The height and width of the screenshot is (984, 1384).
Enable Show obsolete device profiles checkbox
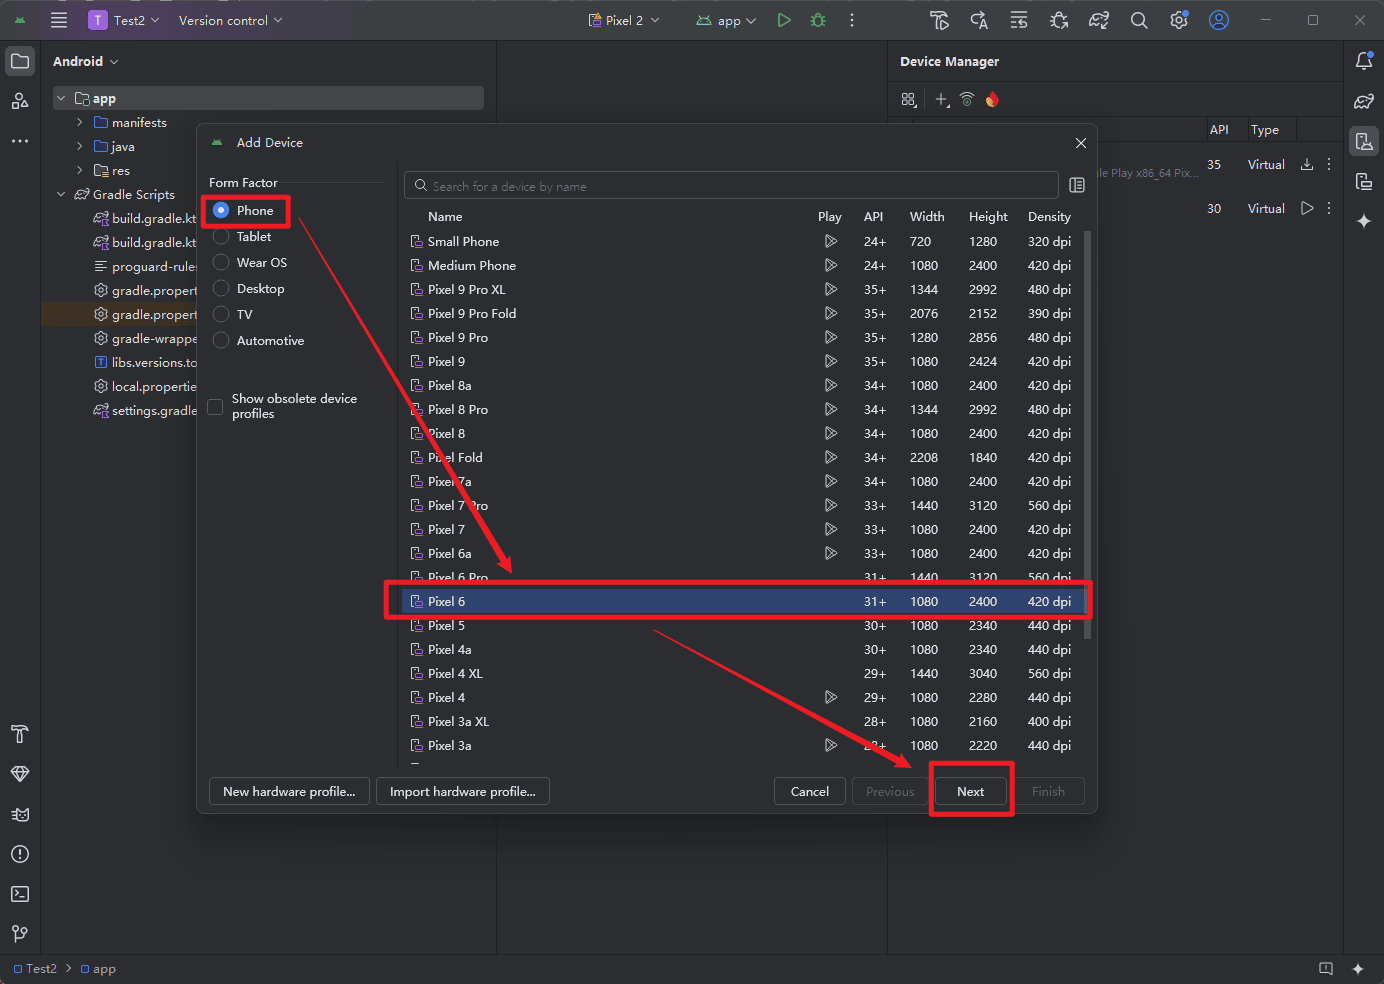pos(215,406)
